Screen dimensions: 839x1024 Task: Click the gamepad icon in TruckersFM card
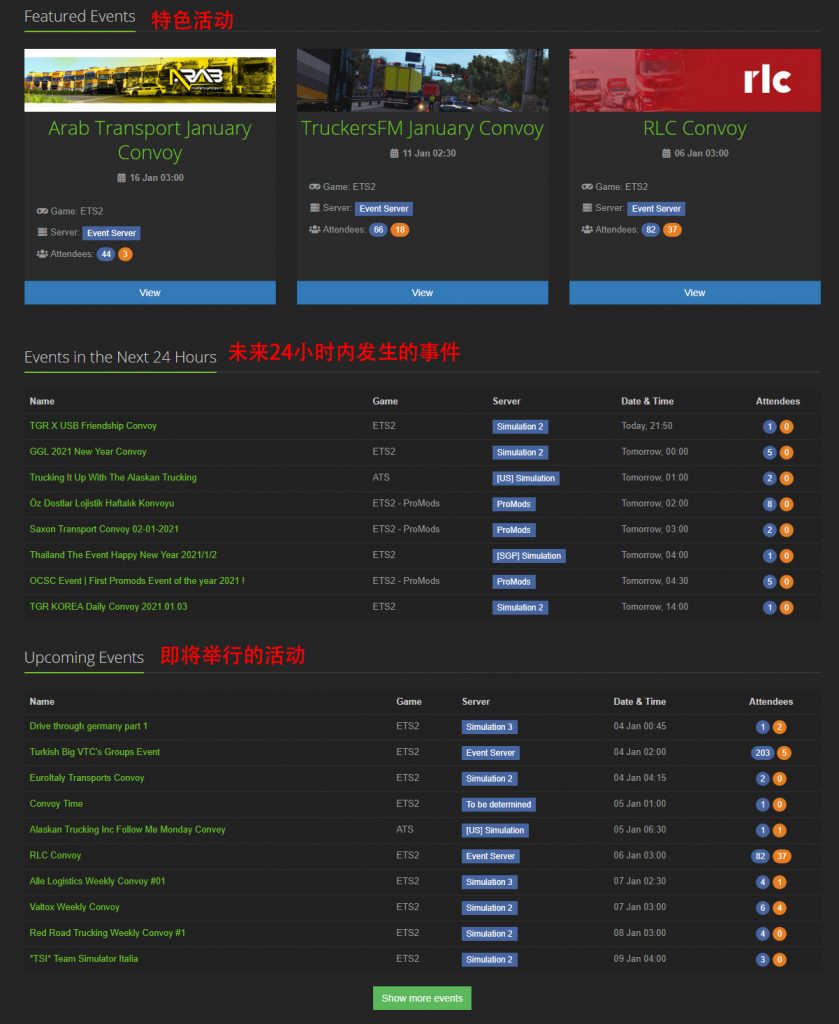click(x=315, y=187)
